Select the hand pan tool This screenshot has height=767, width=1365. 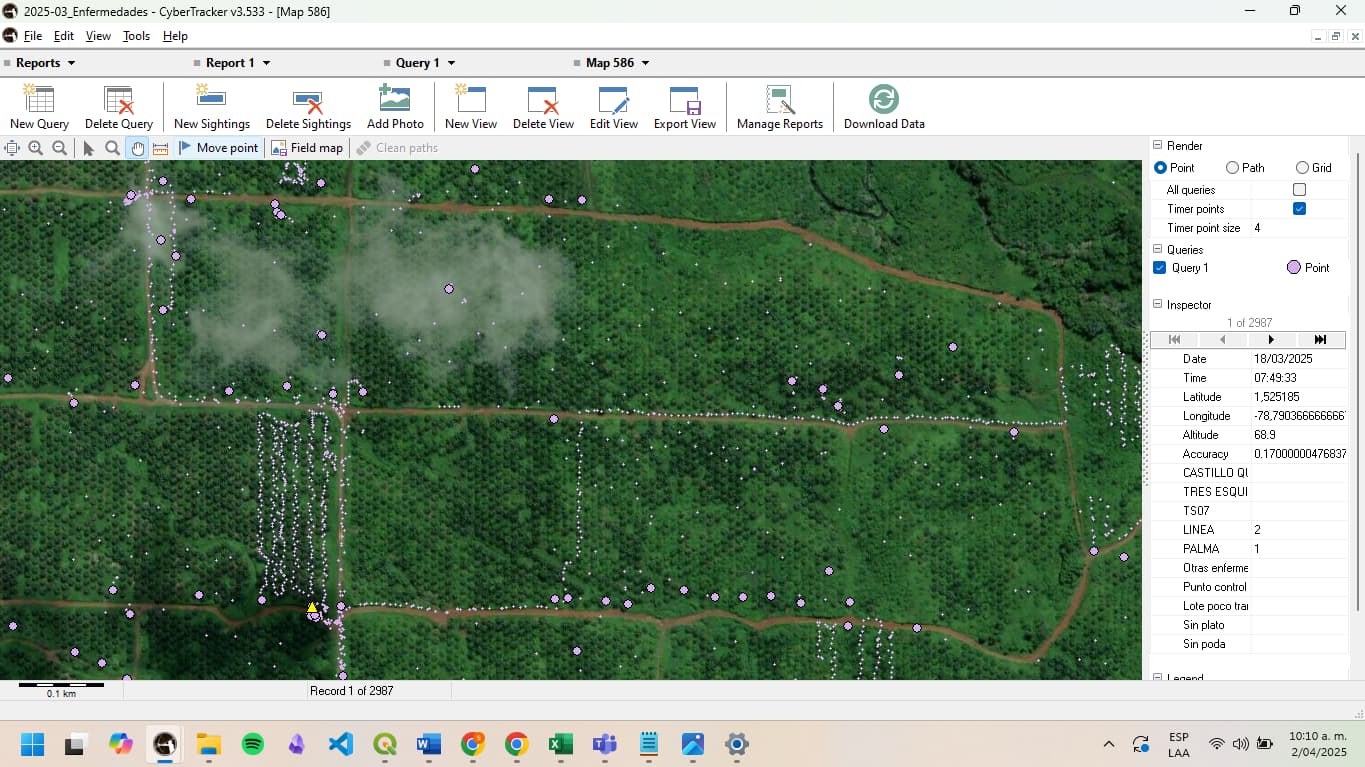tap(137, 148)
